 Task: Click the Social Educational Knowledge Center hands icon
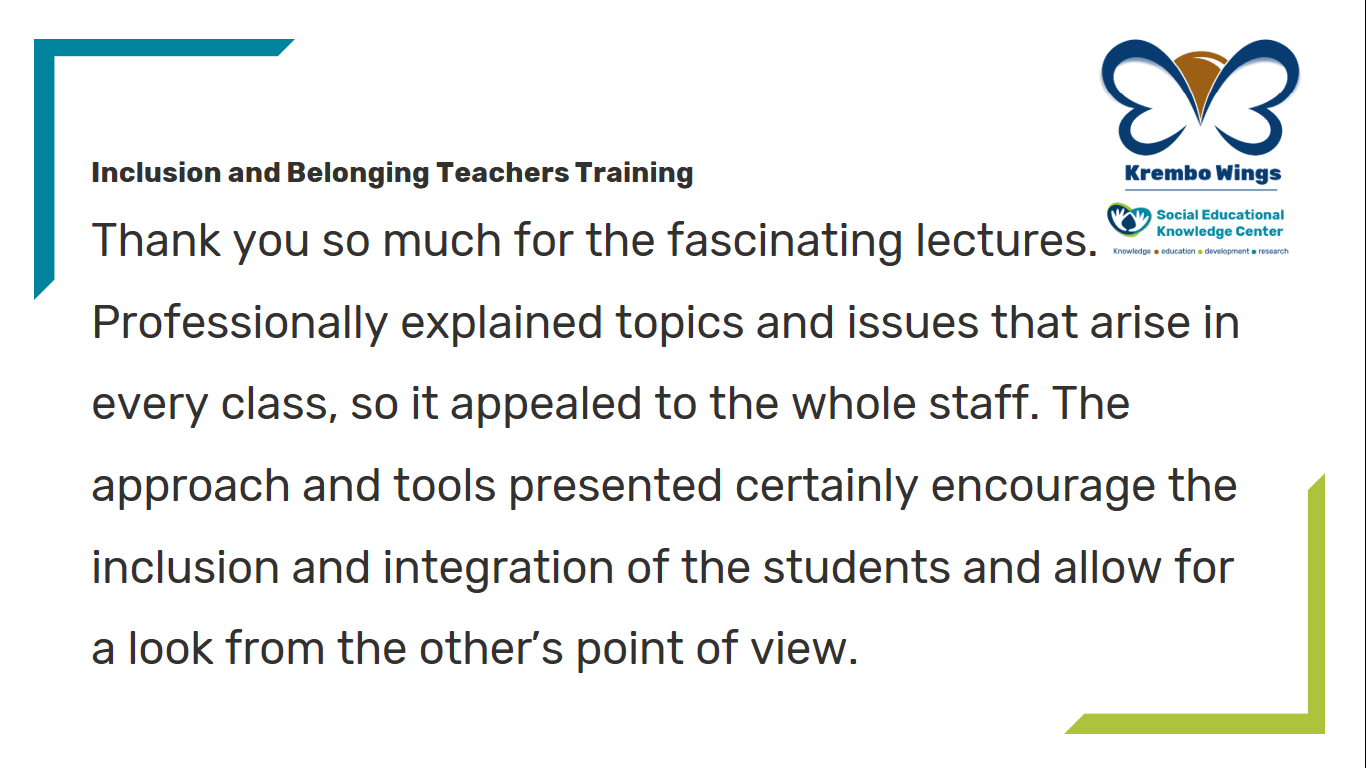[1128, 220]
